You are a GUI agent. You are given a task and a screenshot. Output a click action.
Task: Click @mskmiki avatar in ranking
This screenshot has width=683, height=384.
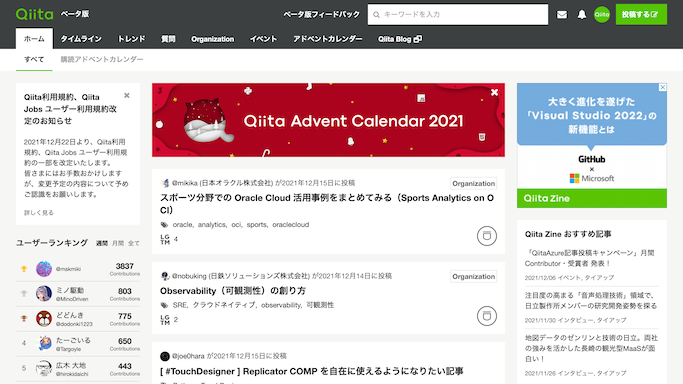point(44,269)
